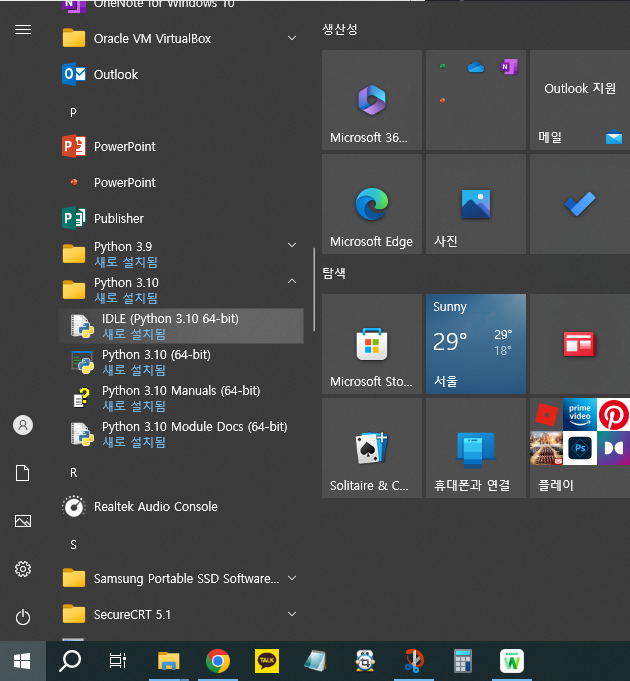
Task: Open Pictures from the sidebar
Action: point(23,521)
